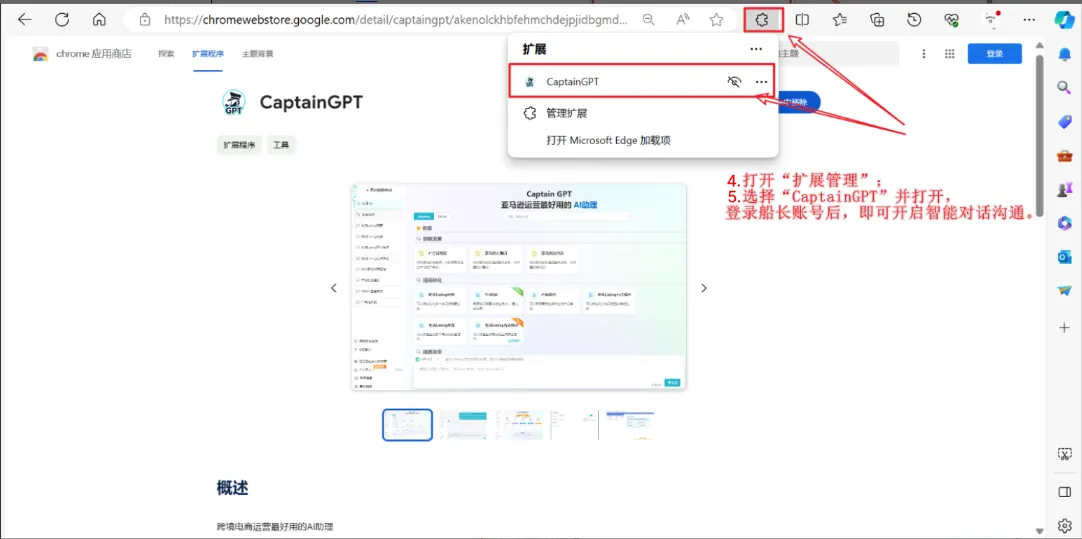Click the chrome 应用商店 logo
The image size is (1082, 539).
pyautogui.click(x=81, y=54)
